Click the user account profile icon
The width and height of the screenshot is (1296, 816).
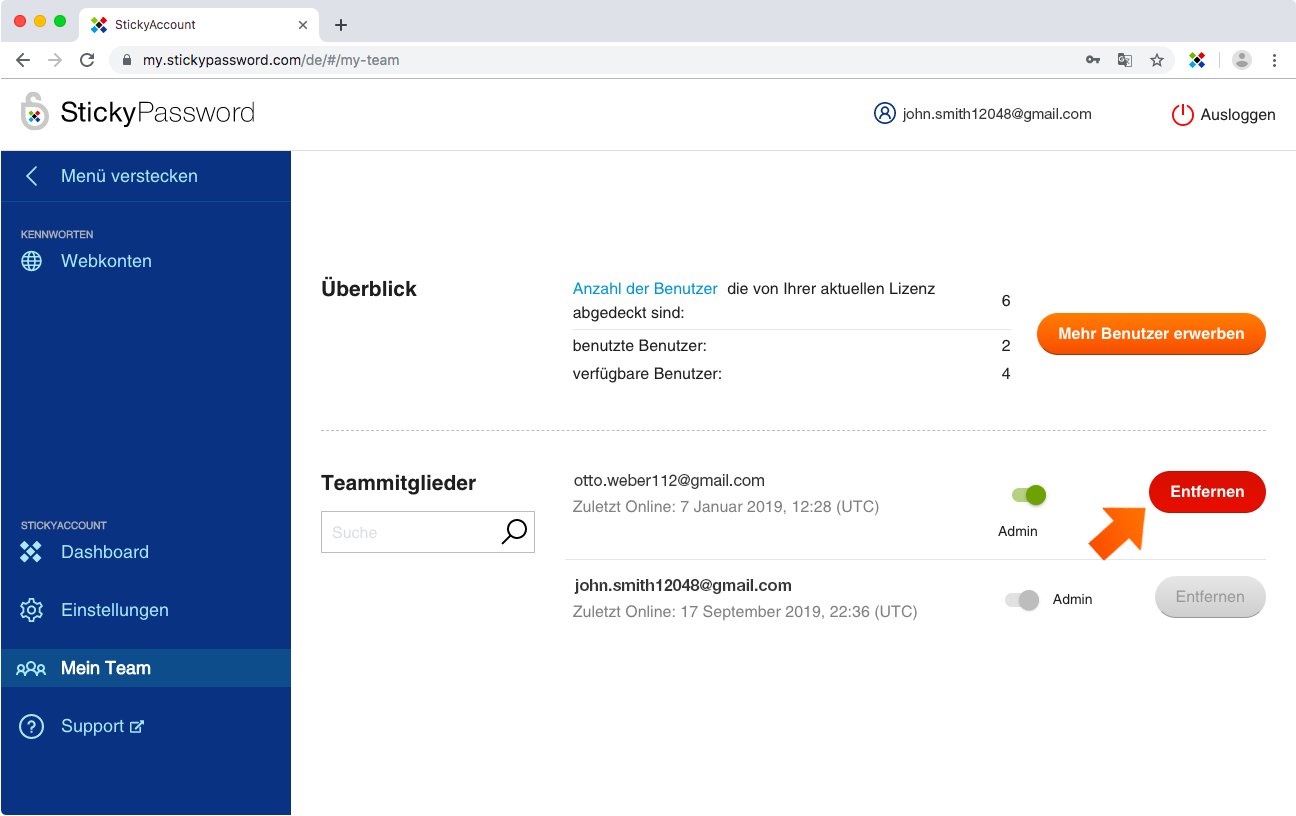[x=884, y=114]
